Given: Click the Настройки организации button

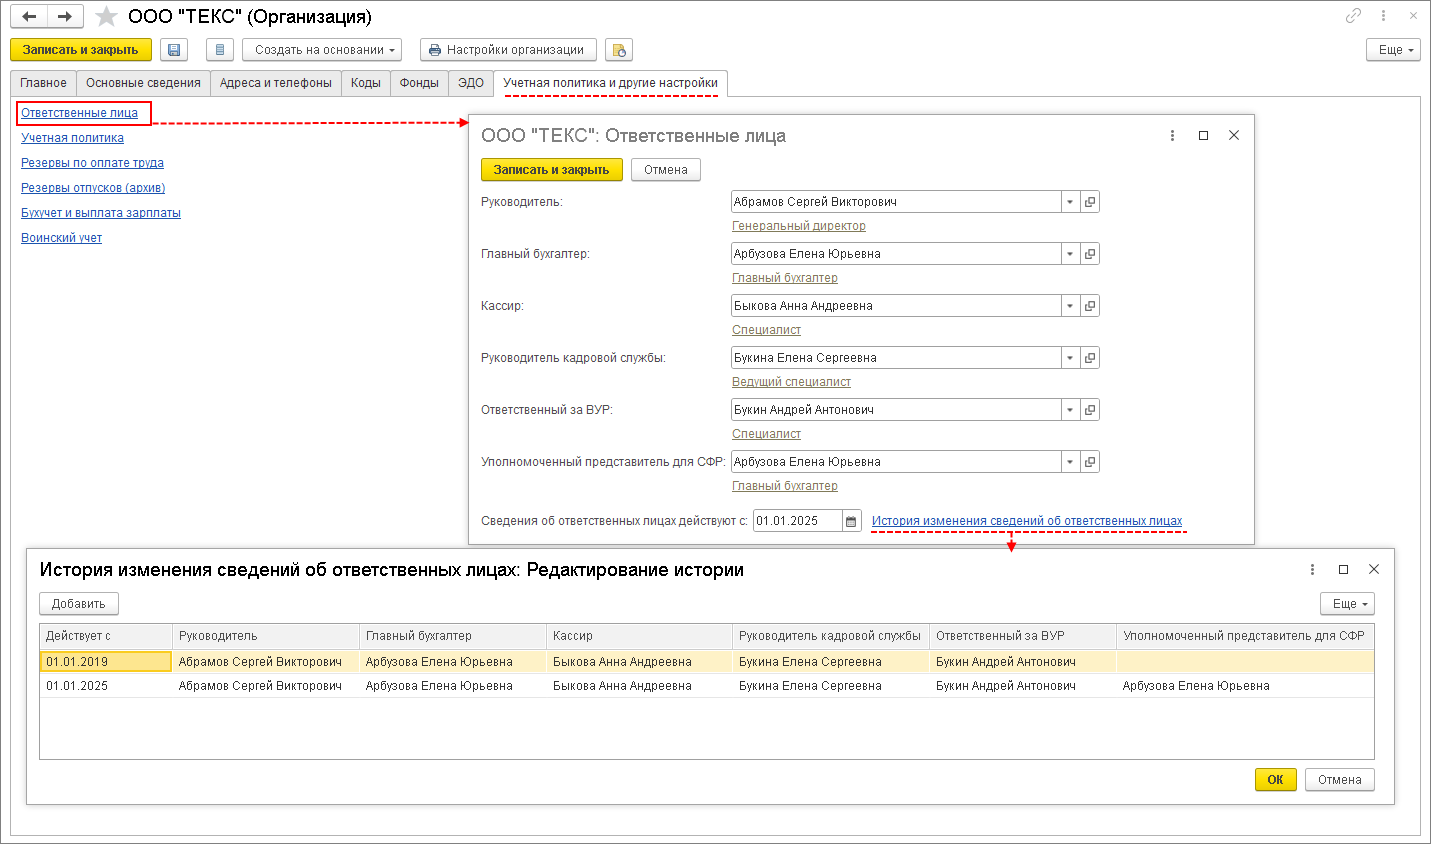Looking at the screenshot, I should point(508,50).
